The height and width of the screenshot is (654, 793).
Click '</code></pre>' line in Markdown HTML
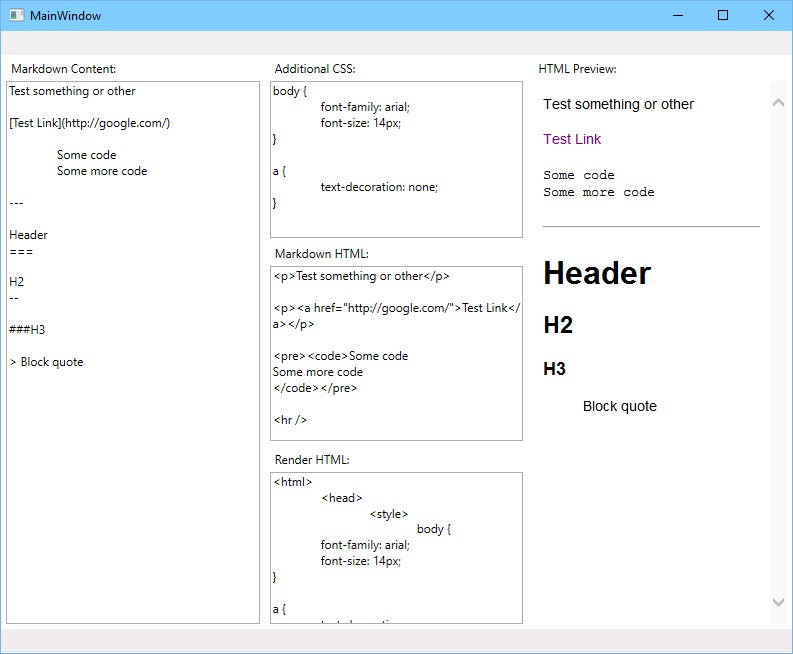point(315,388)
